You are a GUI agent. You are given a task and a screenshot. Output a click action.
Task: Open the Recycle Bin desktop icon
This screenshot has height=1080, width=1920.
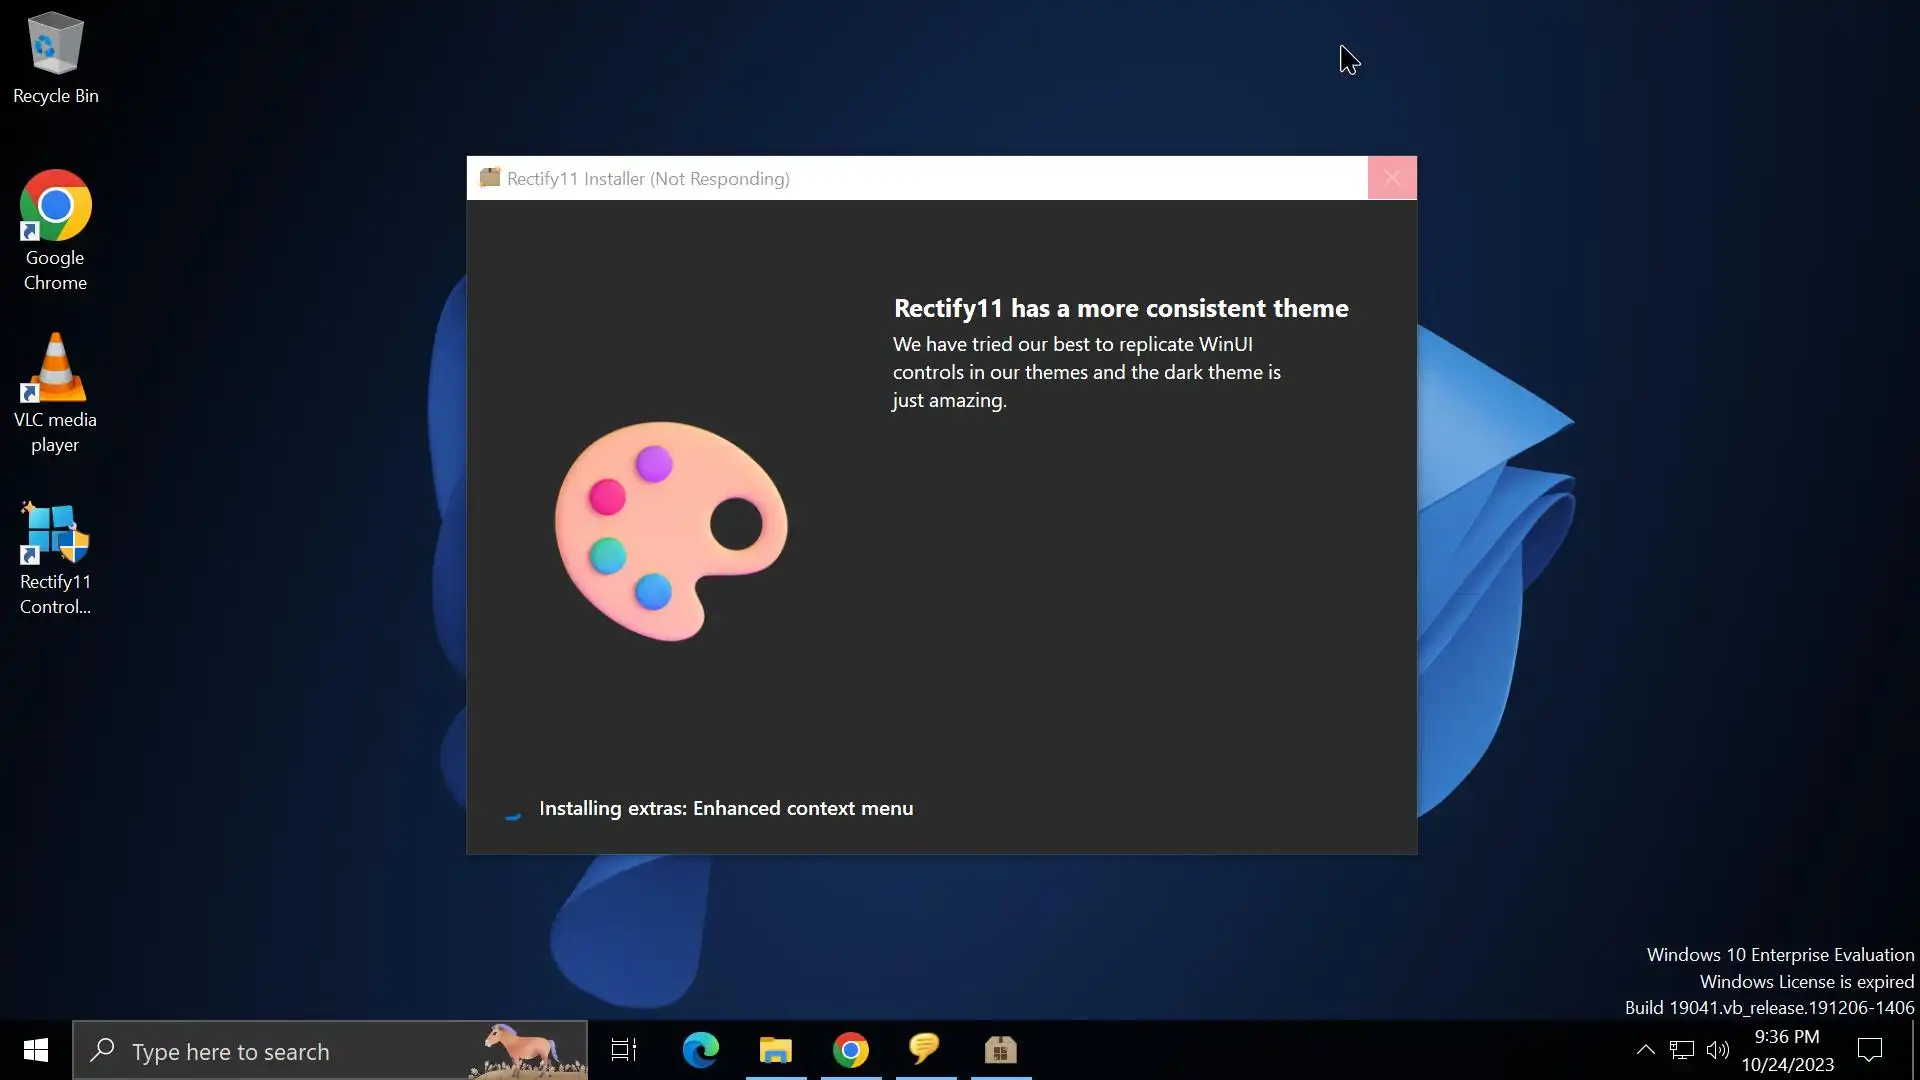[x=55, y=58]
